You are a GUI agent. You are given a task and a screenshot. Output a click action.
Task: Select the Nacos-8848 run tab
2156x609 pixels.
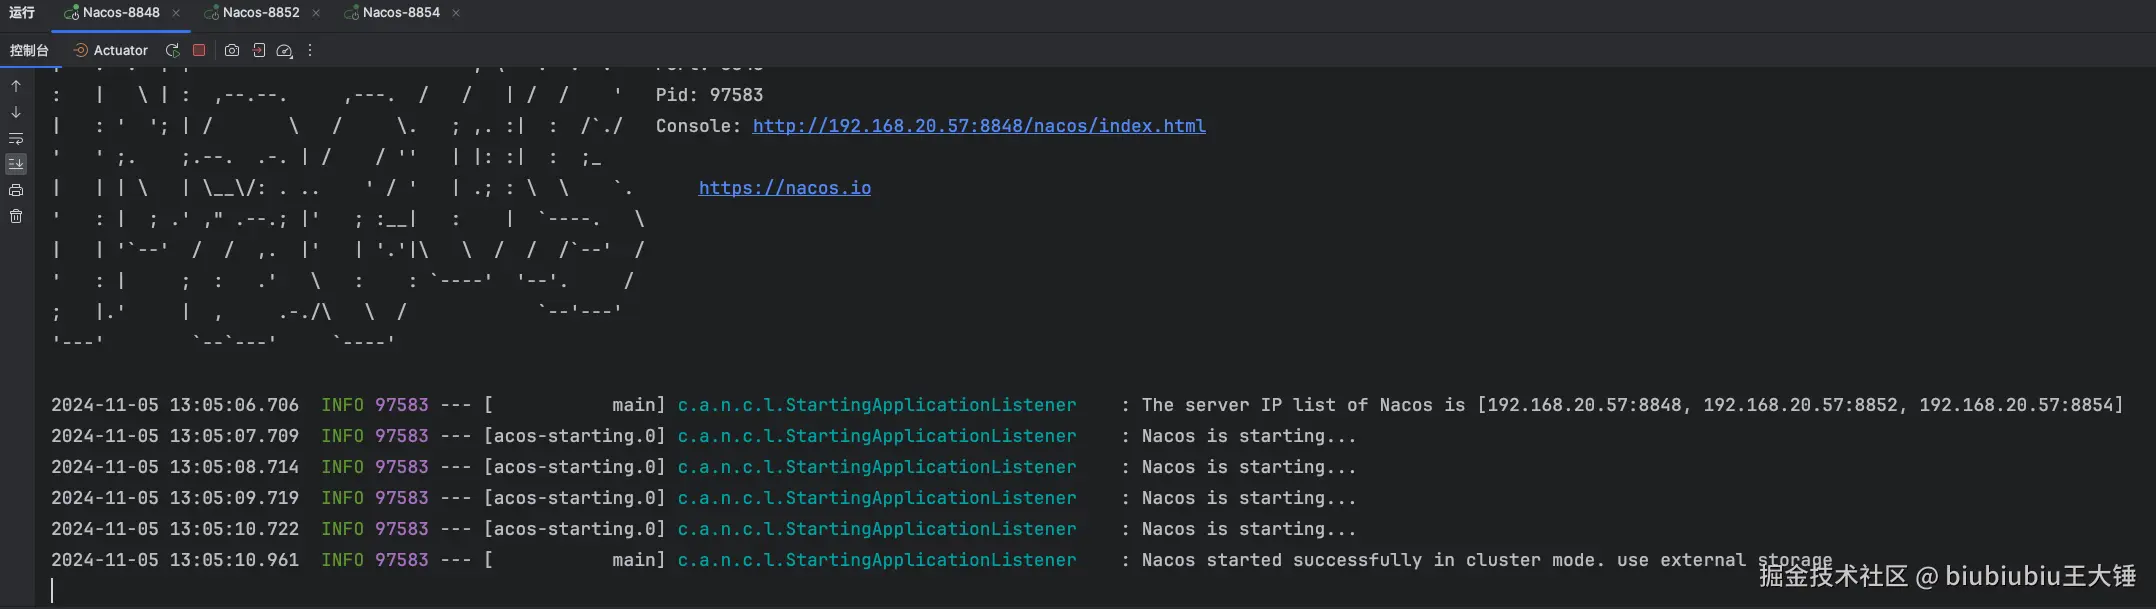click(120, 13)
